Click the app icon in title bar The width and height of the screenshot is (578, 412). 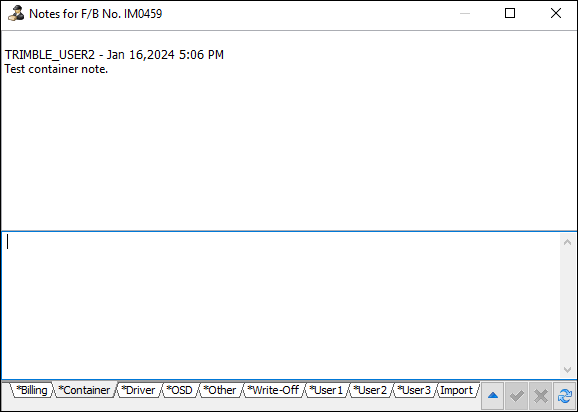(16, 14)
